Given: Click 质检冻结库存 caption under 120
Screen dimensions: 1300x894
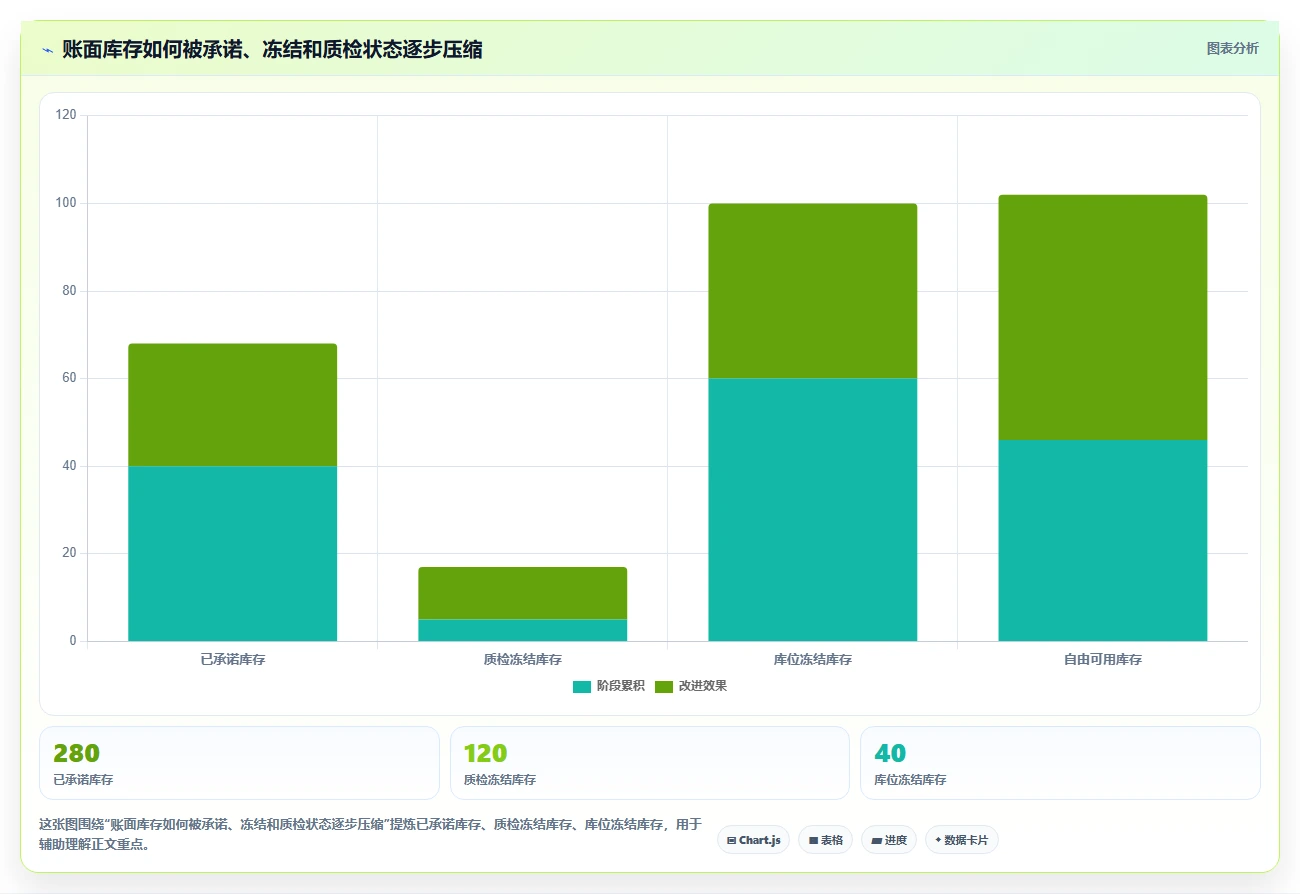Looking at the screenshot, I should 500,779.
